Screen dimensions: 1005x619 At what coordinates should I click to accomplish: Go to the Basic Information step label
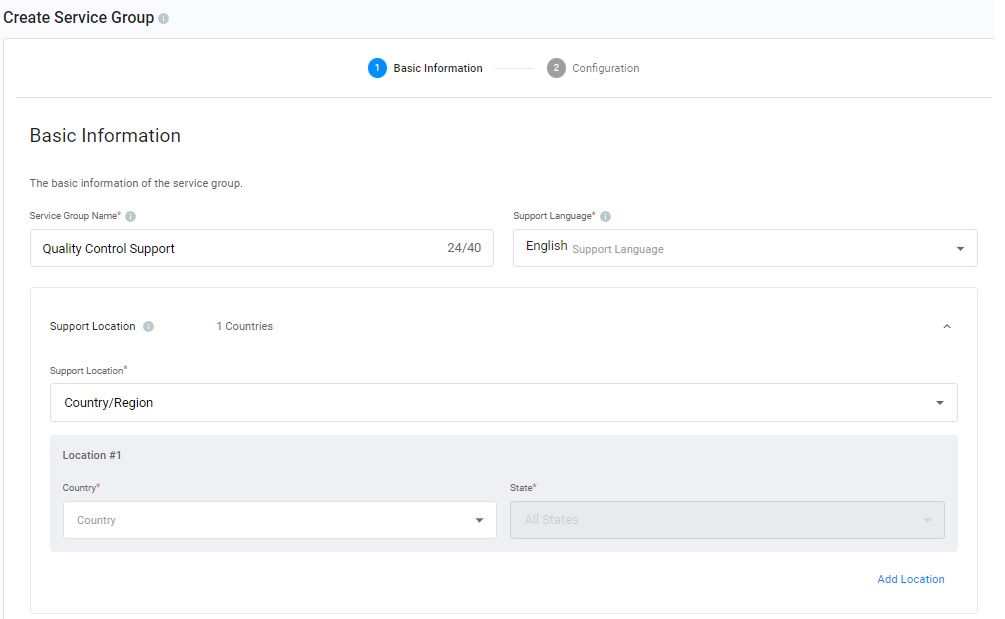point(438,68)
